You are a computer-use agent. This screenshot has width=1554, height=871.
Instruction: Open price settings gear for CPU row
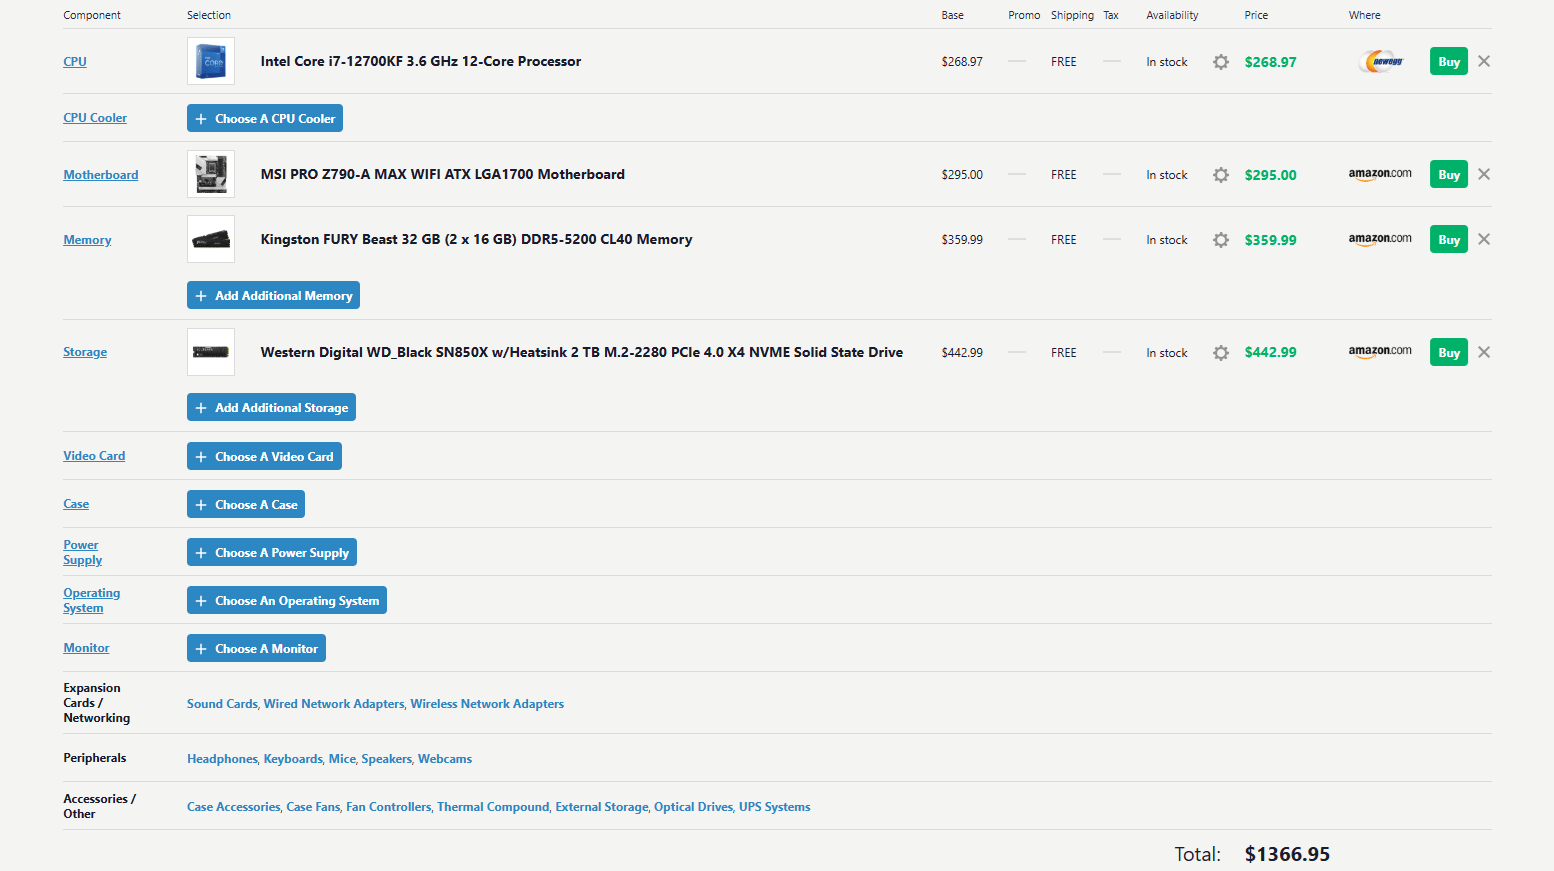pos(1221,62)
